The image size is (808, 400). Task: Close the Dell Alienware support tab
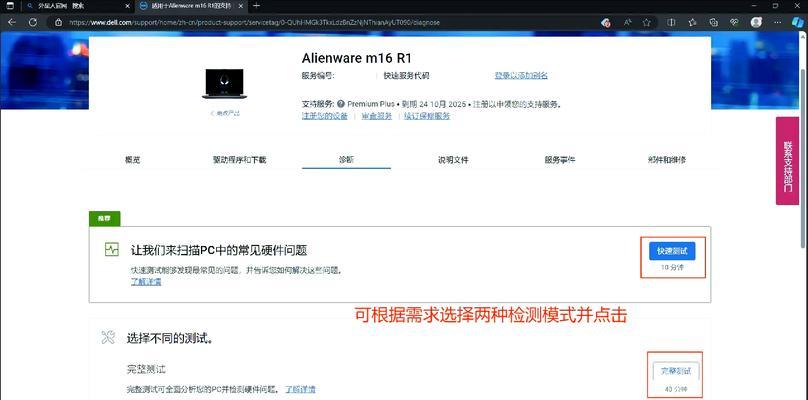[243, 6]
